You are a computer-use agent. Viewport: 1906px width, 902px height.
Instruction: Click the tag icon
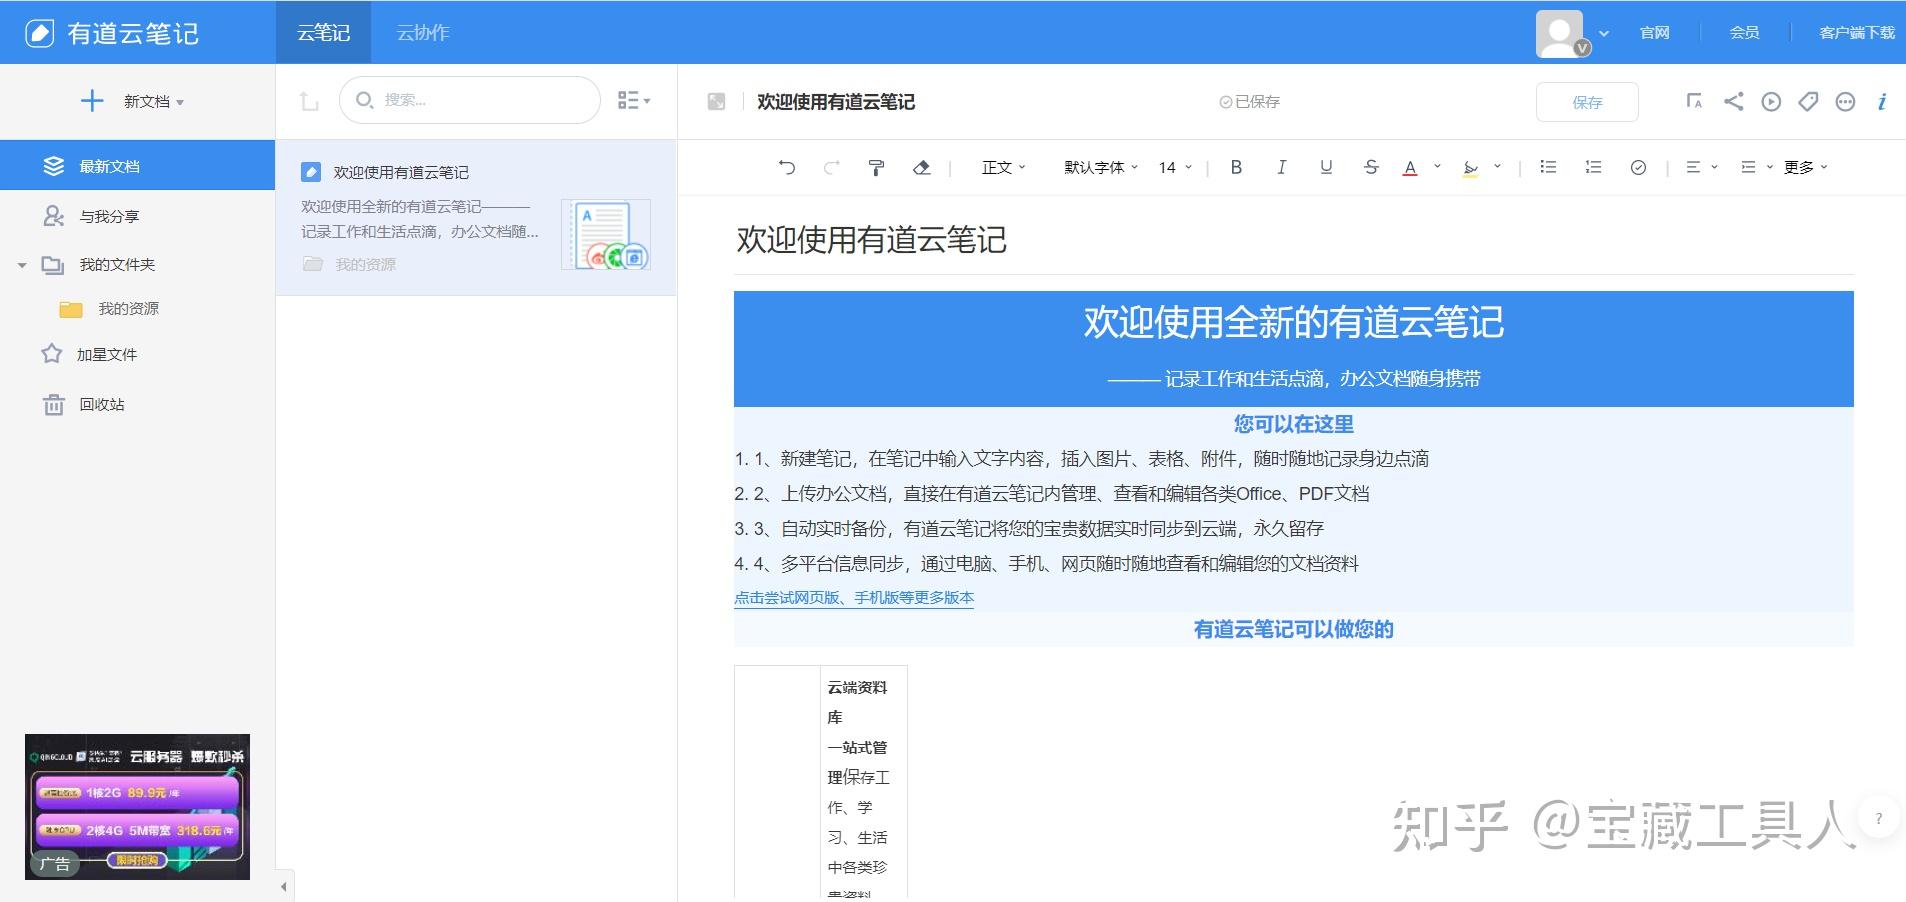[1808, 101]
